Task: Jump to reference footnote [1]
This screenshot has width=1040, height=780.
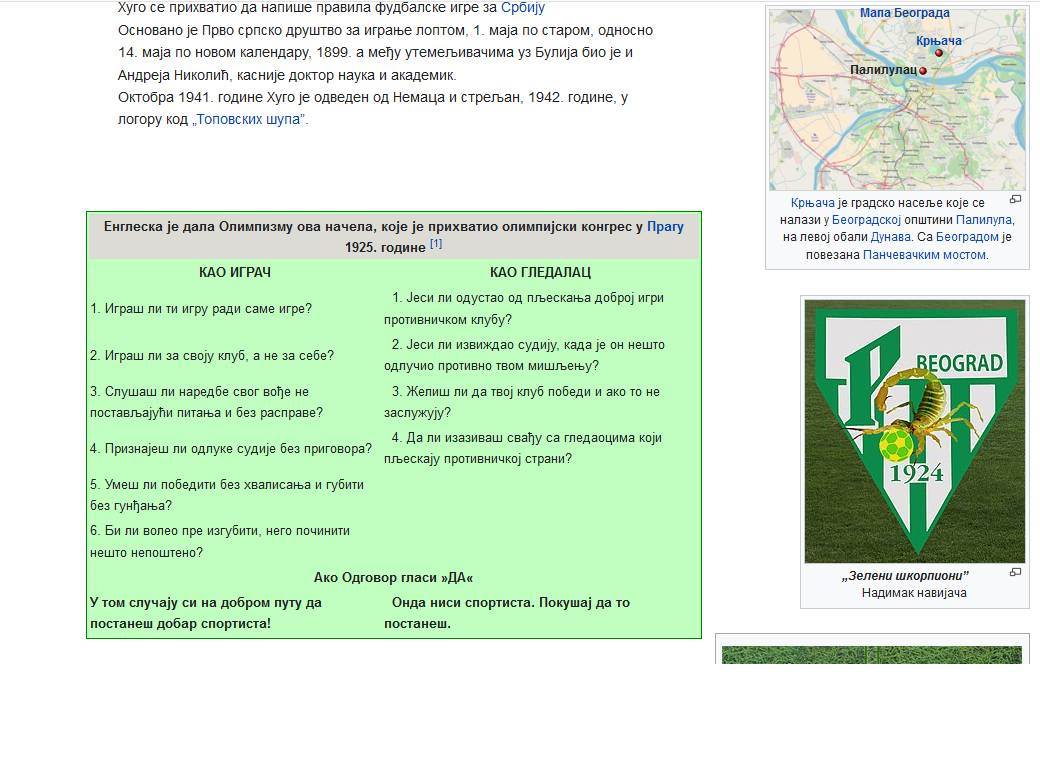Action: (x=436, y=244)
